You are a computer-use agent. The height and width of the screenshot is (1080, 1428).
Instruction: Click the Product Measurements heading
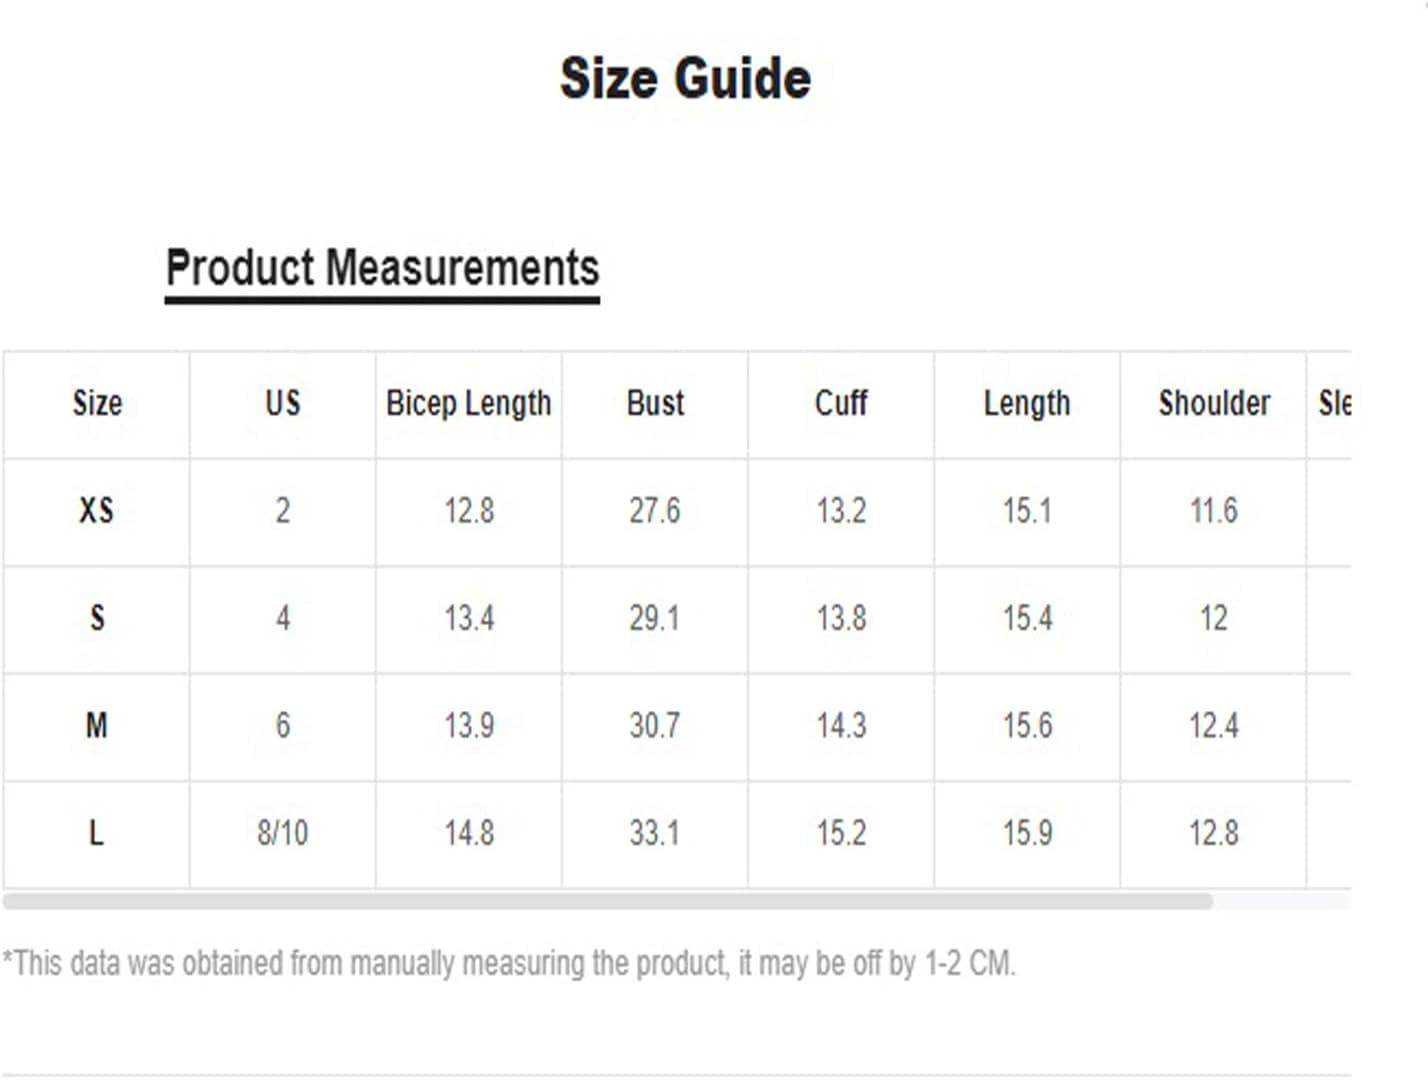pos(382,269)
